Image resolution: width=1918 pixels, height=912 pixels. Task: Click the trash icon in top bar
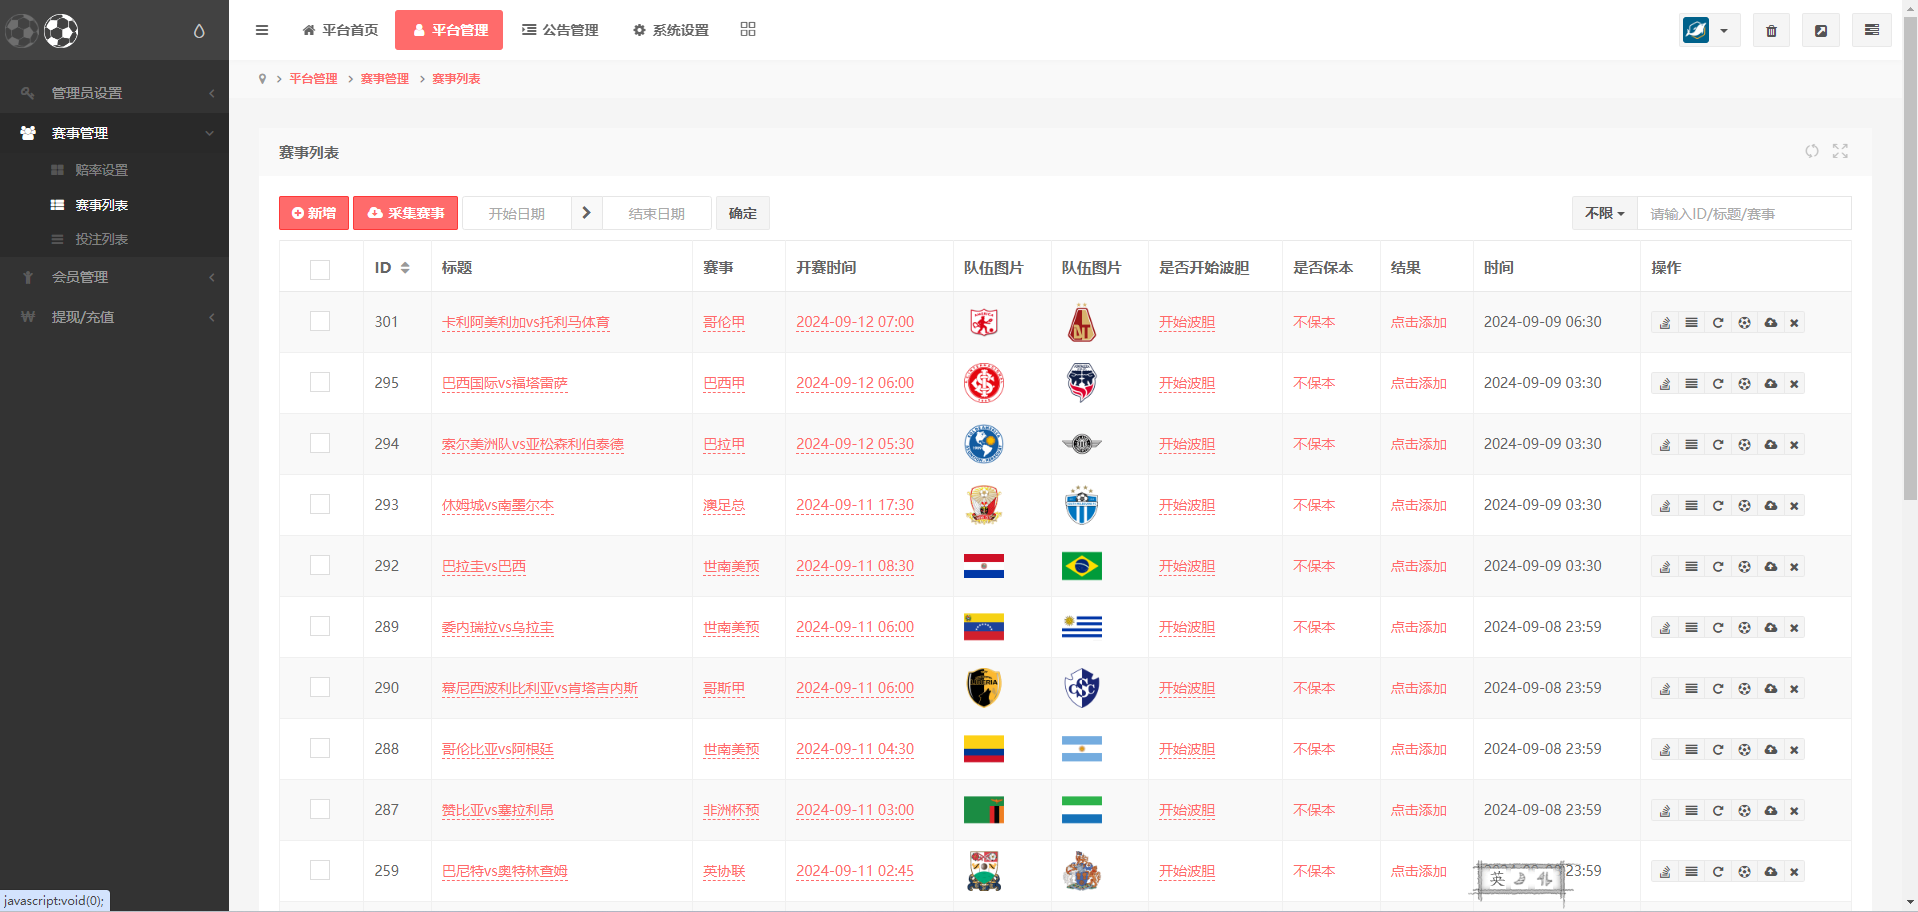tap(1771, 31)
